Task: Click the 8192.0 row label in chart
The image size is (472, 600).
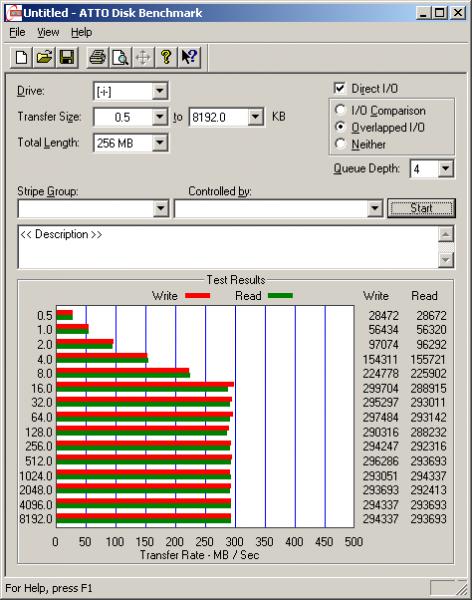Action: point(36,519)
